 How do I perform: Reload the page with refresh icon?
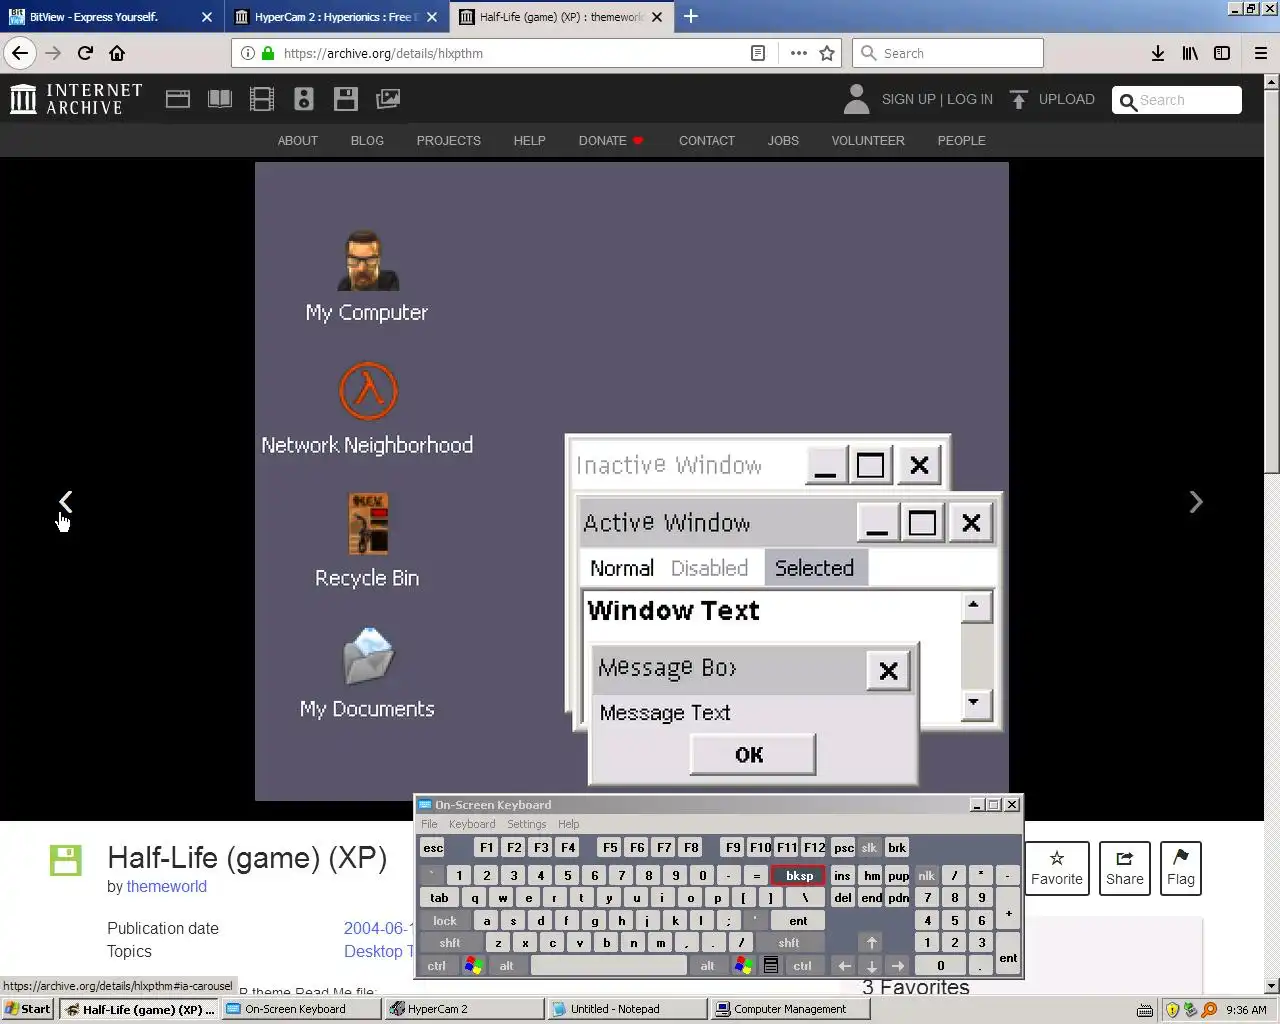coord(85,53)
